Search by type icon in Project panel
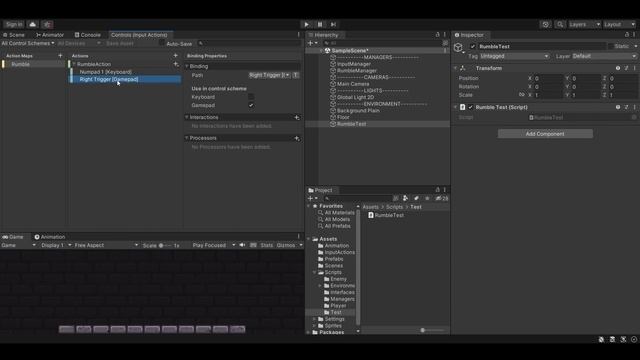 pos(405,198)
